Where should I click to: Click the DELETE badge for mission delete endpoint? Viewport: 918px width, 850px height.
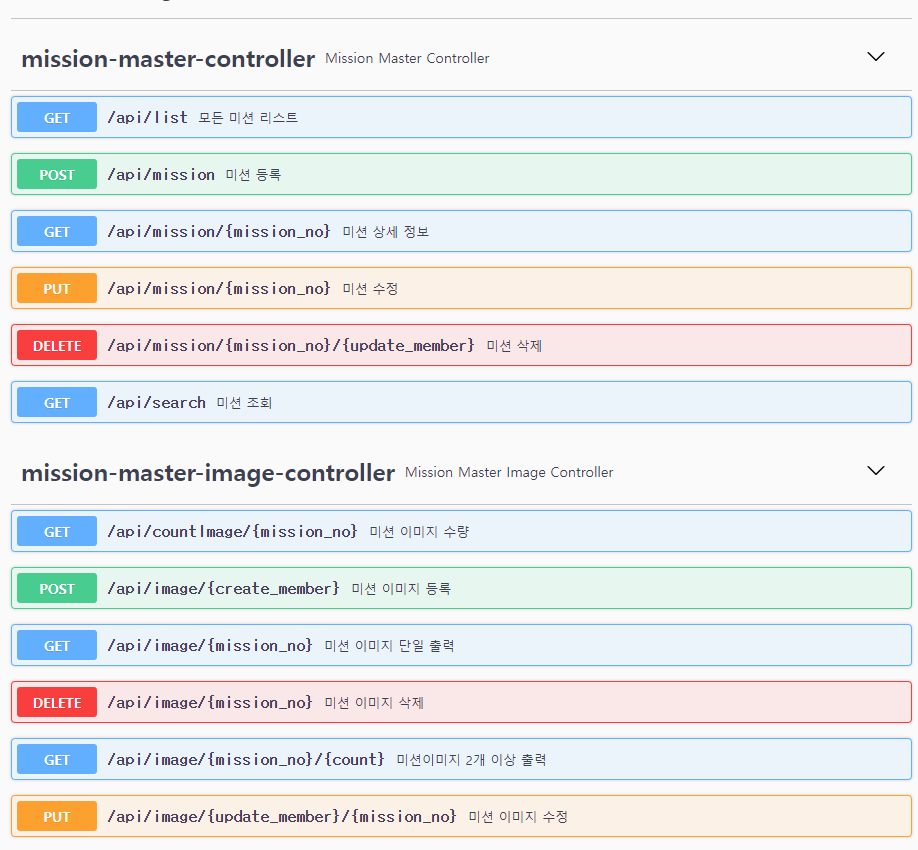[x=56, y=345]
